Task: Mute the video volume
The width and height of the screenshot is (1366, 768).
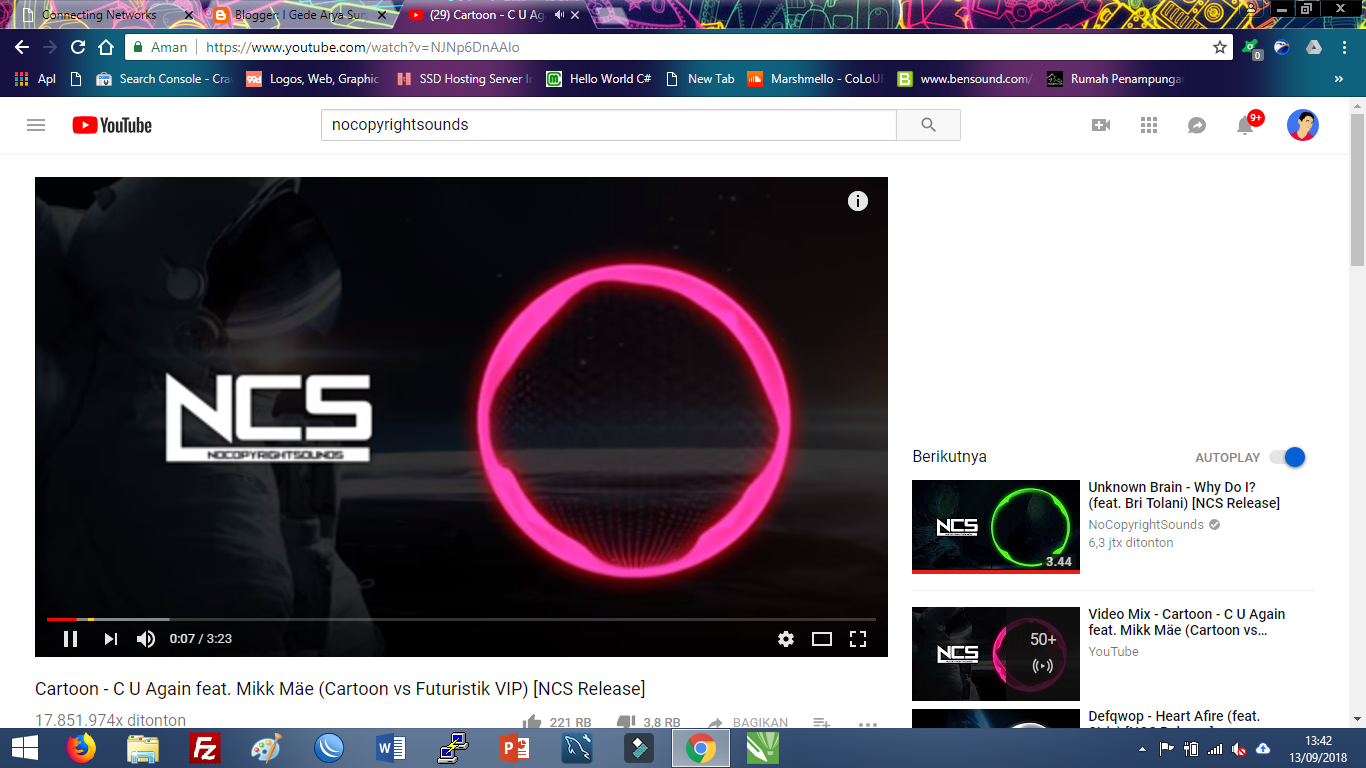Action: tap(146, 639)
